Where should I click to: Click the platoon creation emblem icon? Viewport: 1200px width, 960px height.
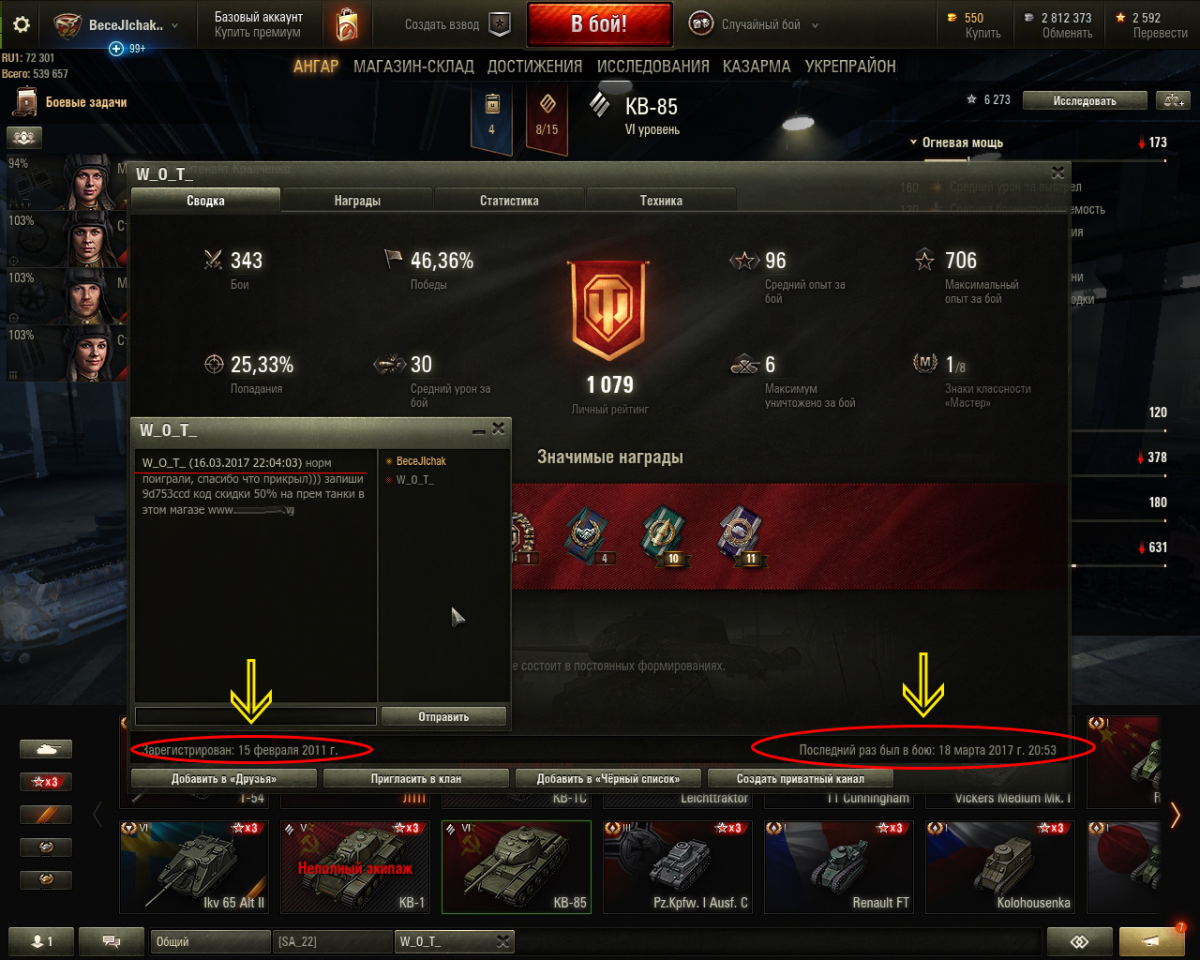[498, 25]
